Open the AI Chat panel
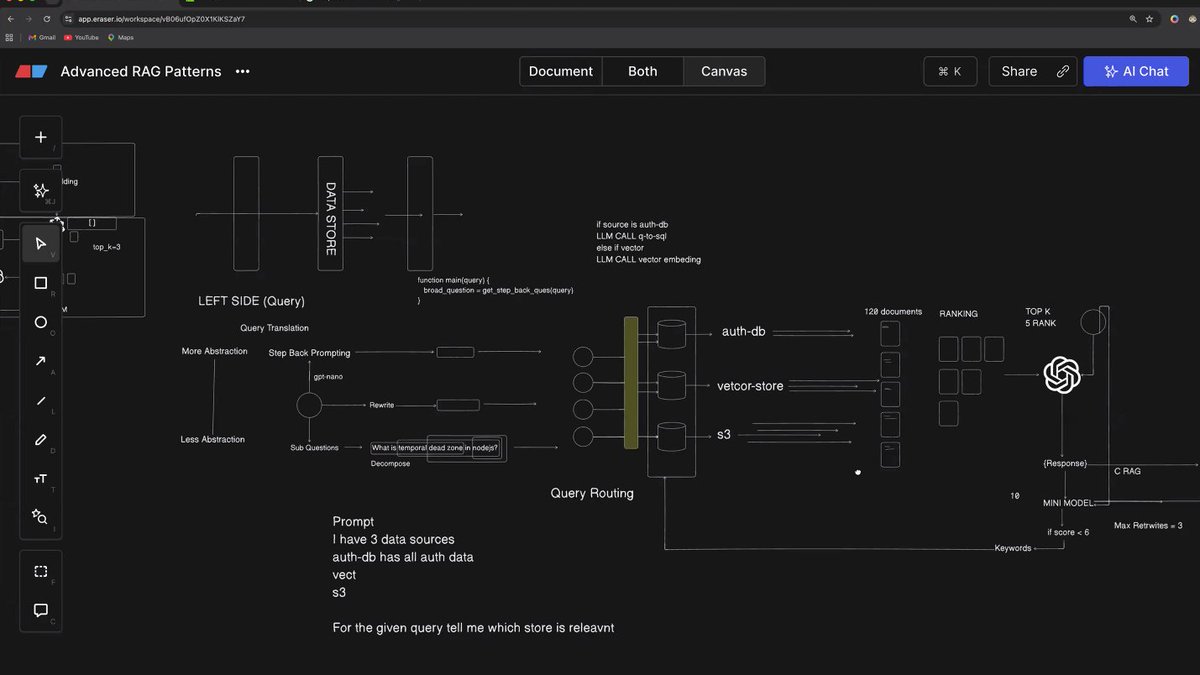 pos(1136,71)
